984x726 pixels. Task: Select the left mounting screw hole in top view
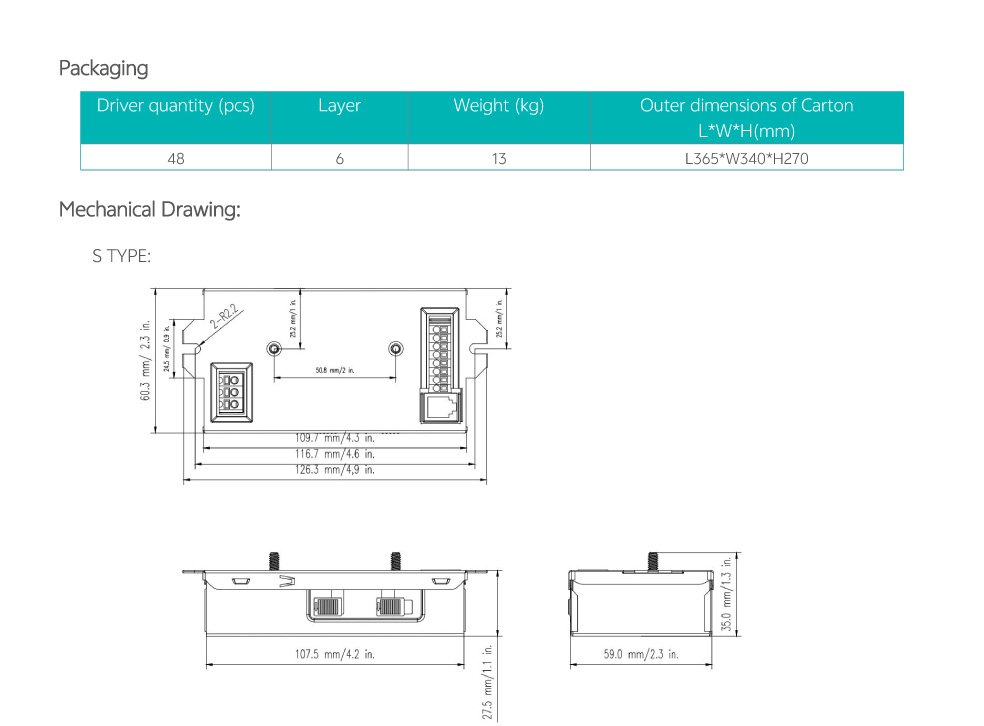[273, 349]
